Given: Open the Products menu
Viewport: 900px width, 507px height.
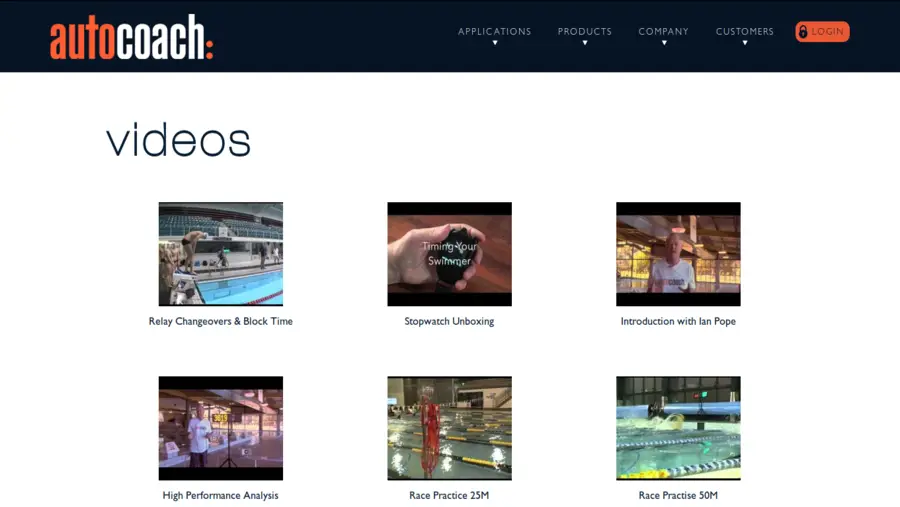Looking at the screenshot, I should coord(584,31).
